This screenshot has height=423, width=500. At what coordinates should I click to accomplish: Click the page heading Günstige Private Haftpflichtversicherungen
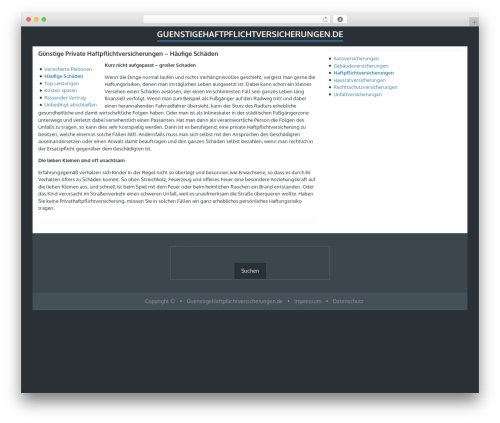click(128, 54)
